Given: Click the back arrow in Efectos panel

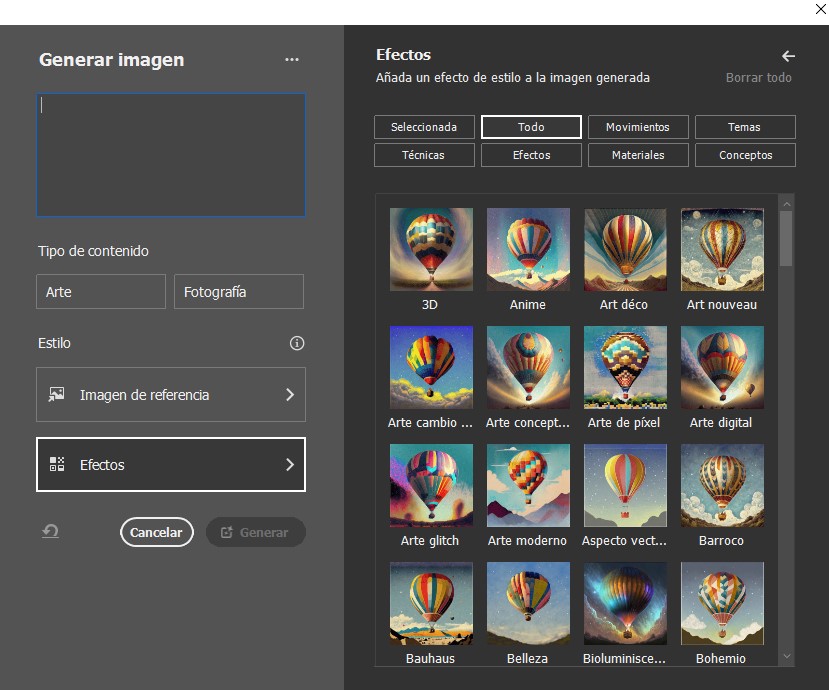Looking at the screenshot, I should point(788,56).
